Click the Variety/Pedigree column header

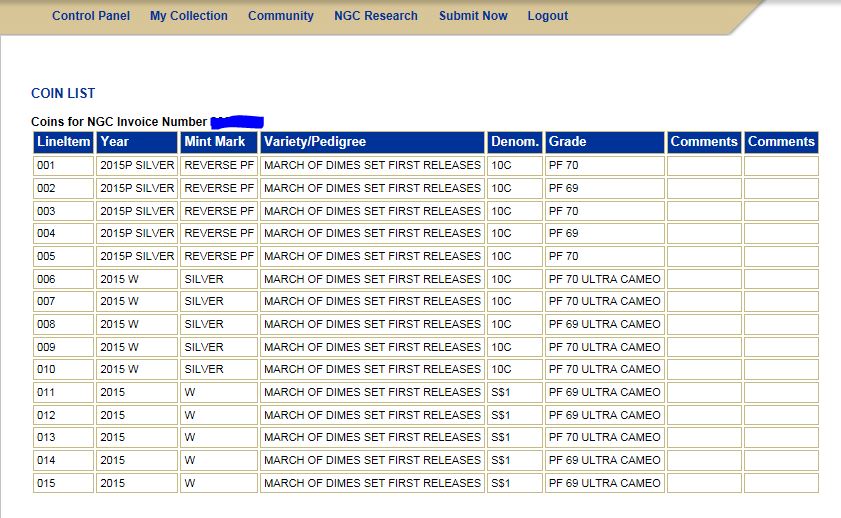click(372, 142)
